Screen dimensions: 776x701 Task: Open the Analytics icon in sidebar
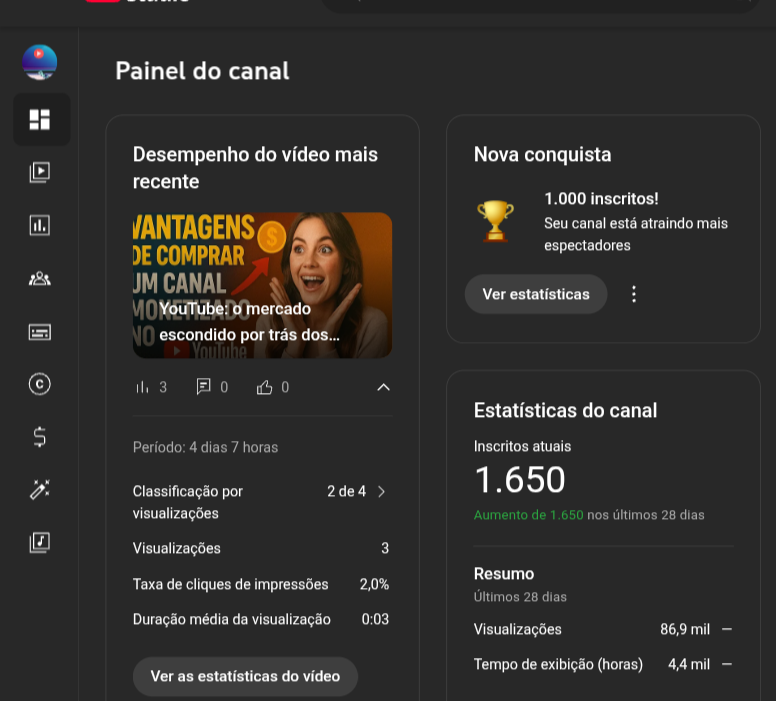coord(40,225)
